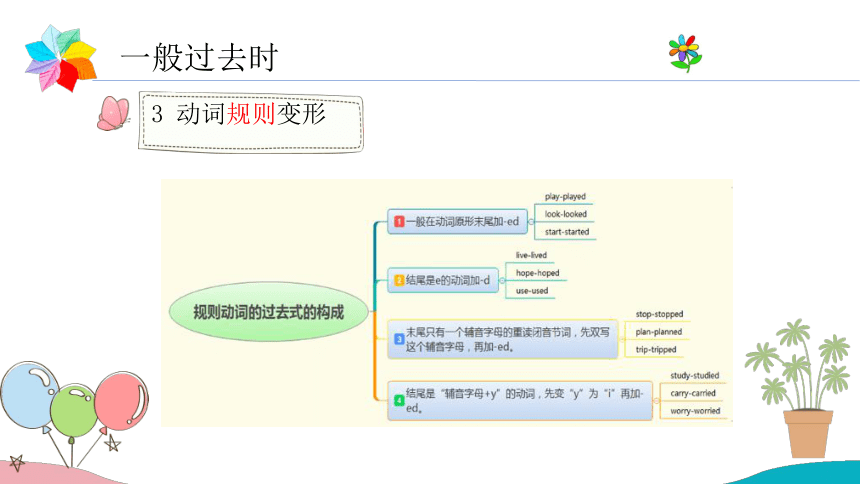The height and width of the screenshot is (484, 860).
Task: Click the slide title "一般过去时"
Action: point(200,57)
